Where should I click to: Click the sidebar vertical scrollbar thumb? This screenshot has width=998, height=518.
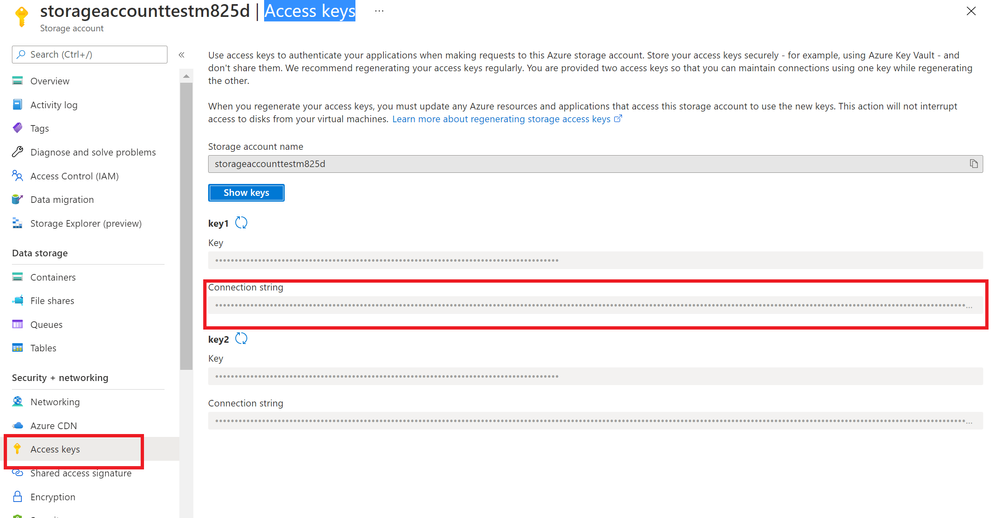[x=186, y=226]
